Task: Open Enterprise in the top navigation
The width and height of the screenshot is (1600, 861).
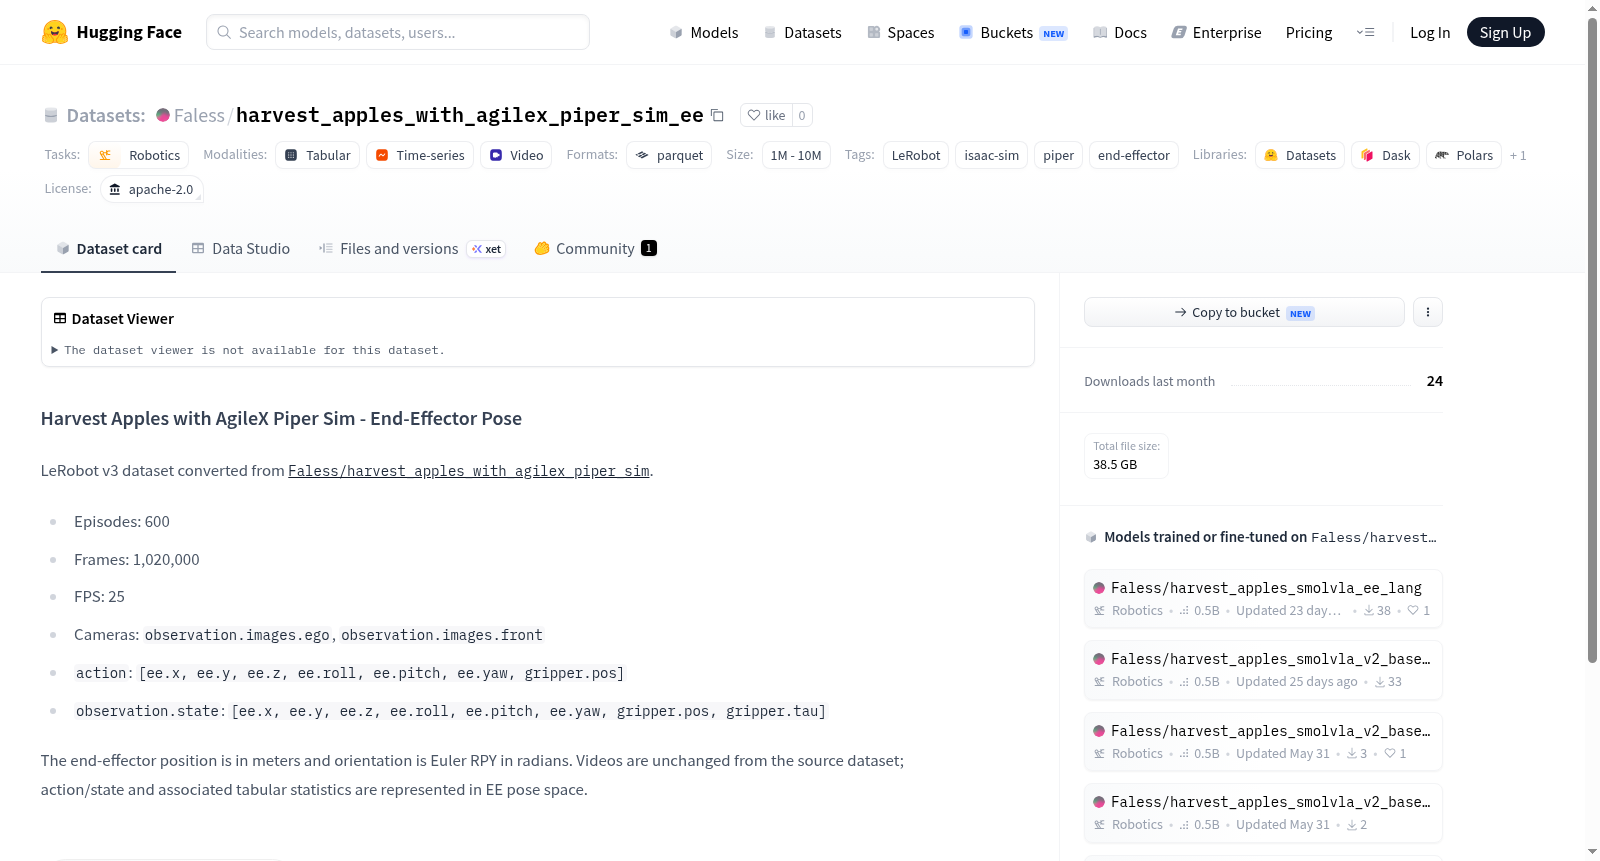Action: [x=1216, y=32]
